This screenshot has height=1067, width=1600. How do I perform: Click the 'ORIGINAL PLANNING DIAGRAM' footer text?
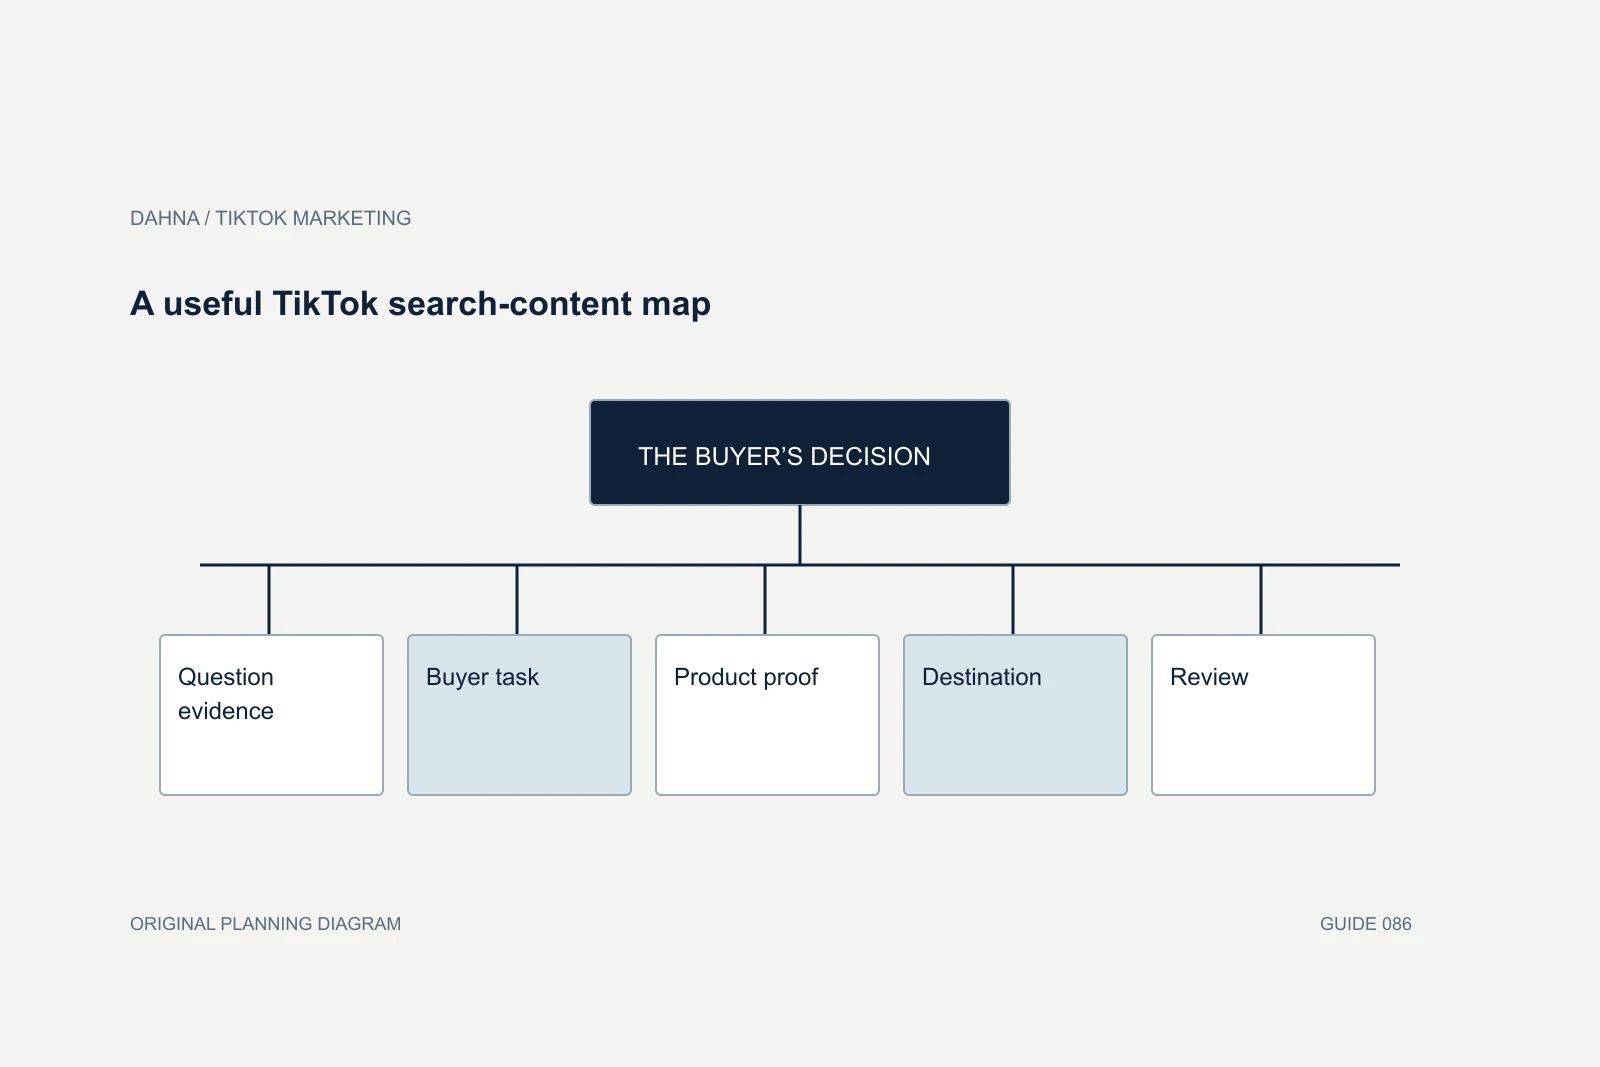pyautogui.click(x=265, y=924)
